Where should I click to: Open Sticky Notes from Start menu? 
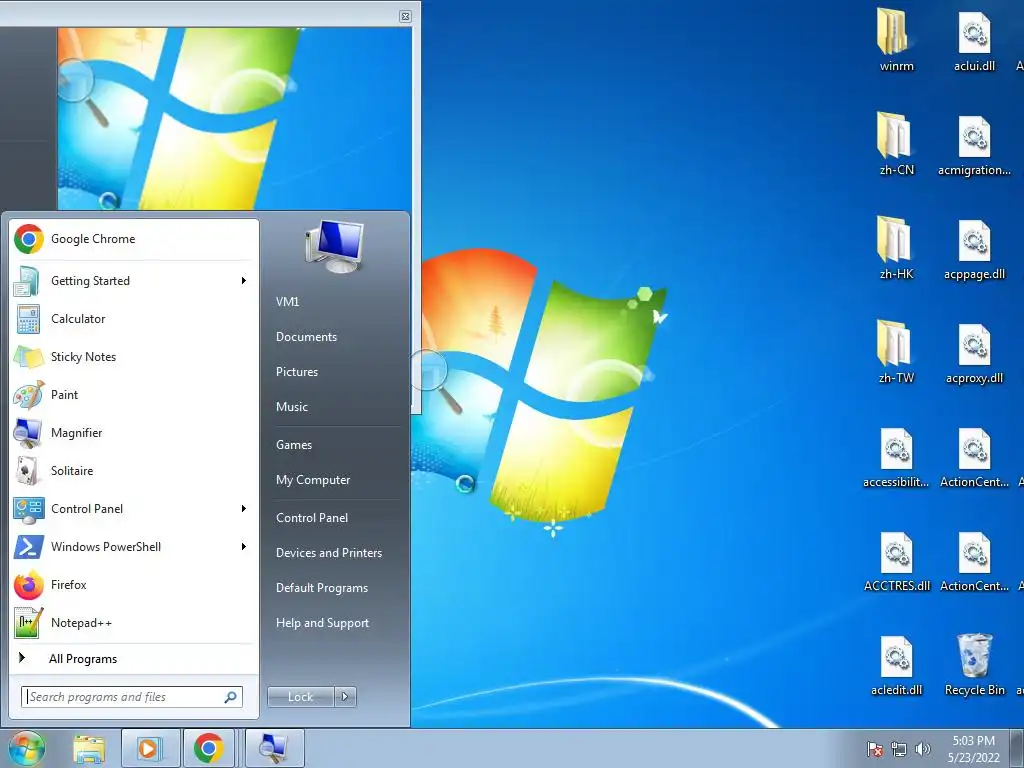pos(134,357)
